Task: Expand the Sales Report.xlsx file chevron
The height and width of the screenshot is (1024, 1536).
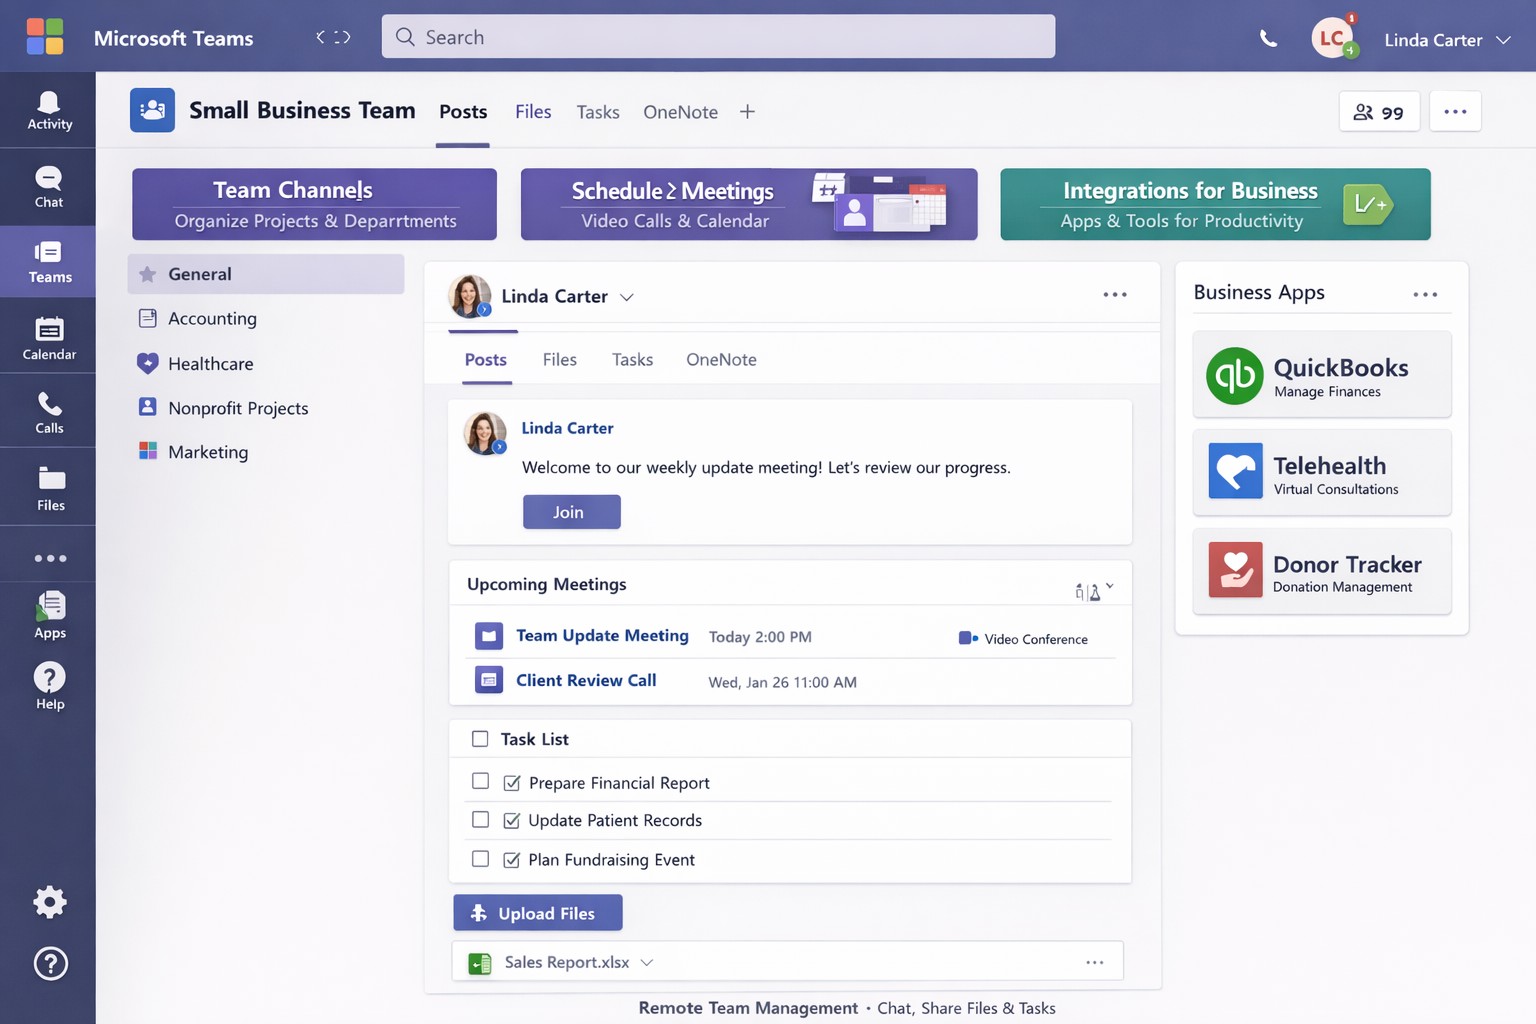Action: [647, 962]
